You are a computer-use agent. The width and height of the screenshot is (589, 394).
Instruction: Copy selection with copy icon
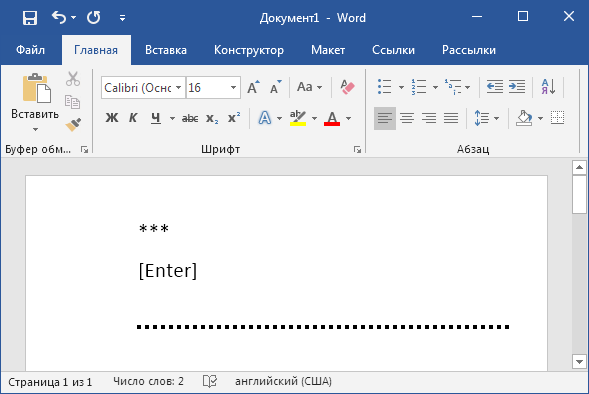click(x=72, y=102)
